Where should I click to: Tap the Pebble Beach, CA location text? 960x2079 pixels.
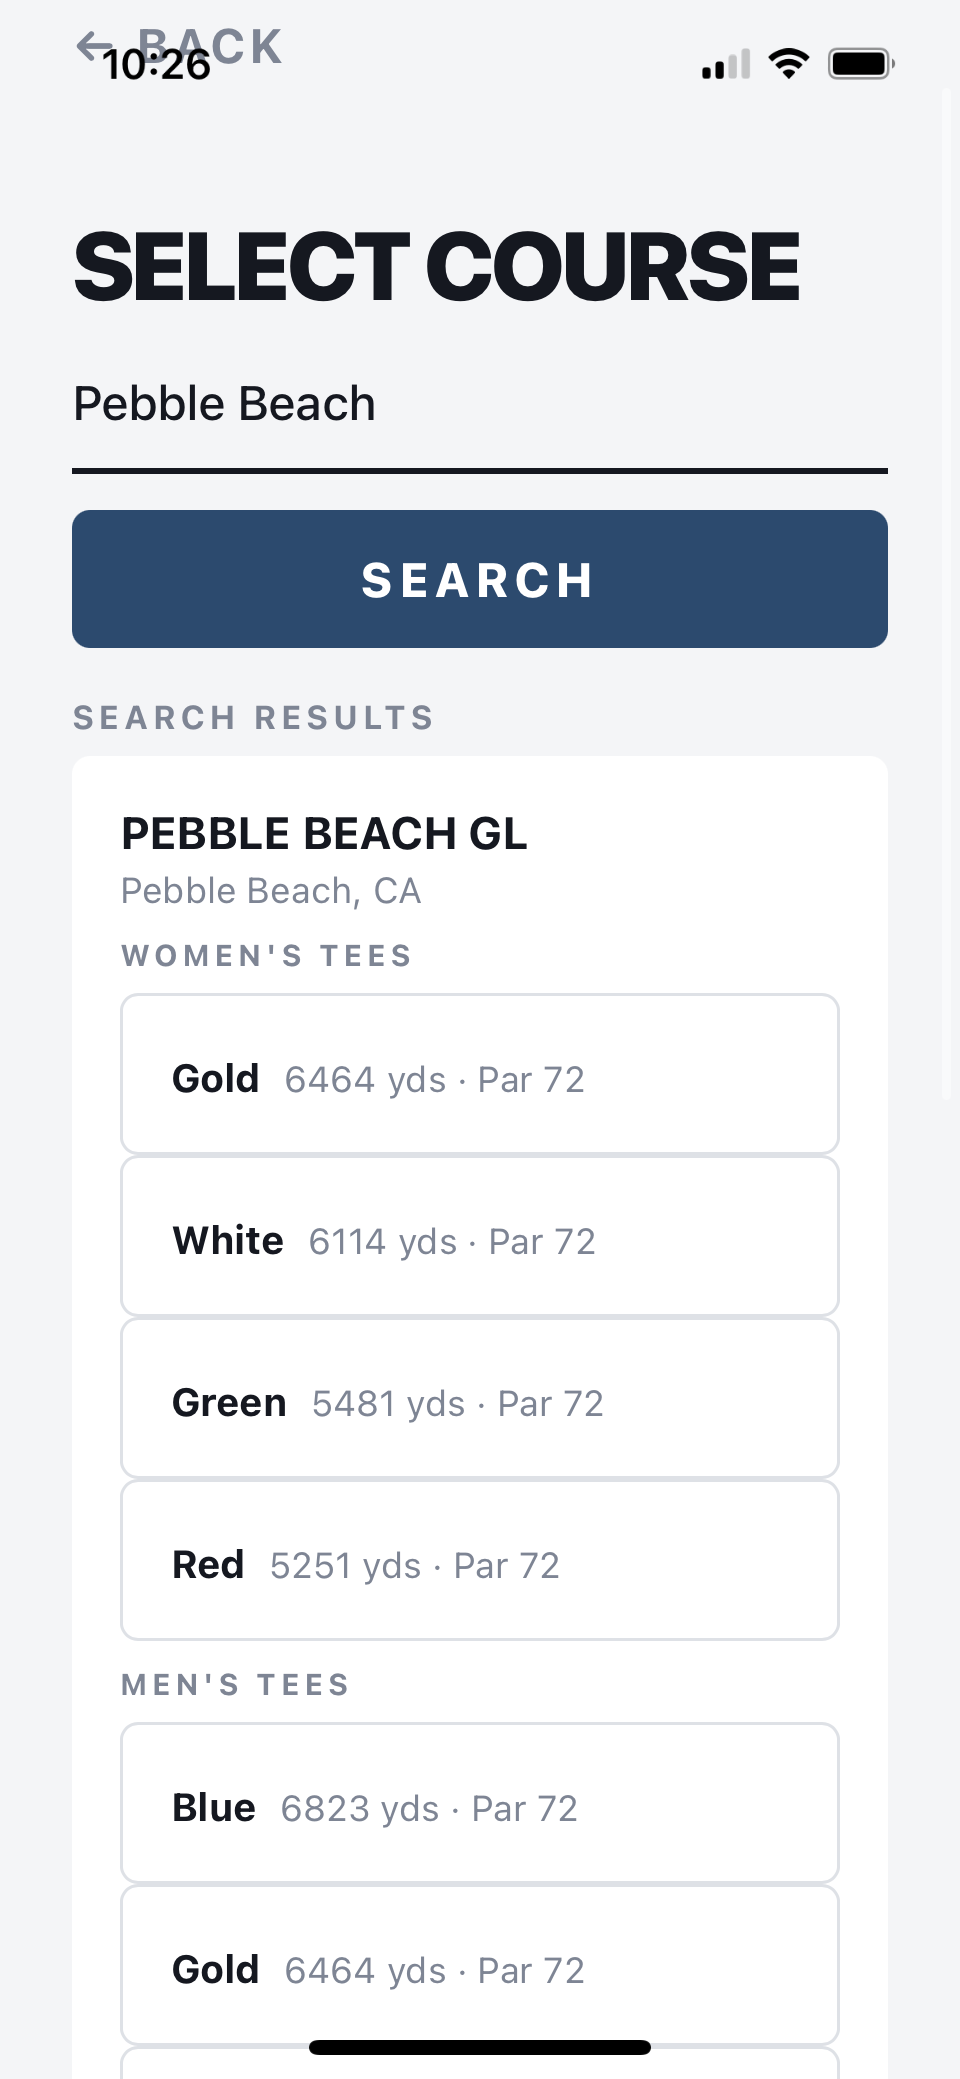(x=271, y=891)
